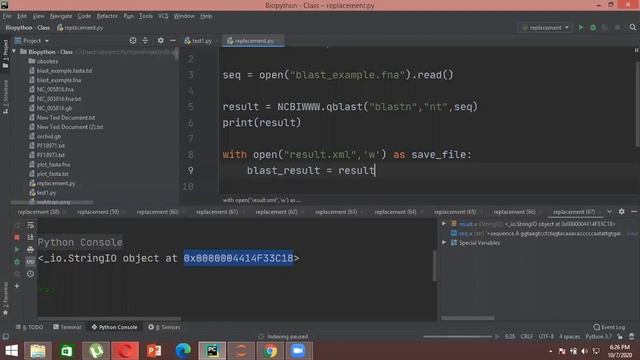This screenshot has height=360, width=640.
Task: Expand the result variable in variables pane
Action: point(444,224)
